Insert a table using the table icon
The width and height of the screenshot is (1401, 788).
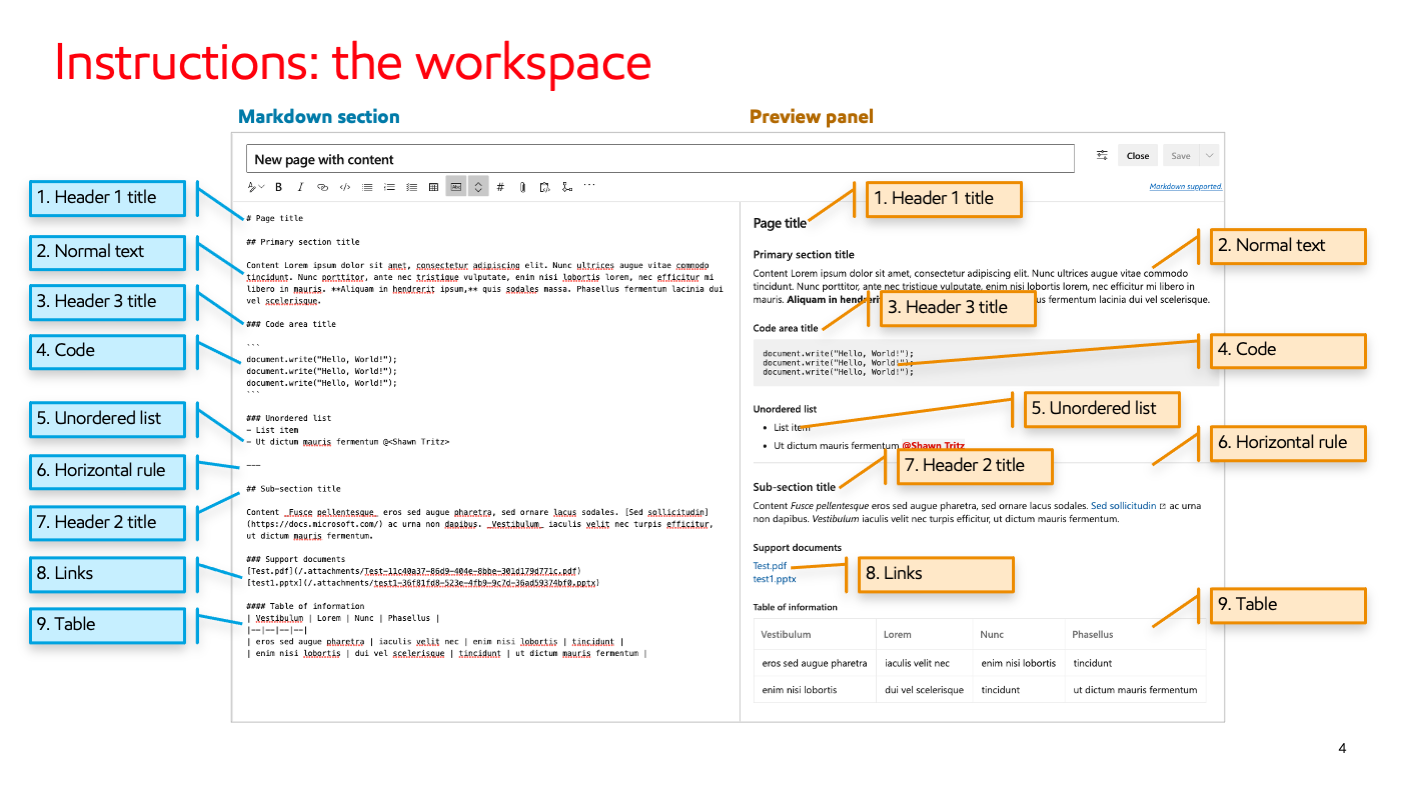(433, 187)
